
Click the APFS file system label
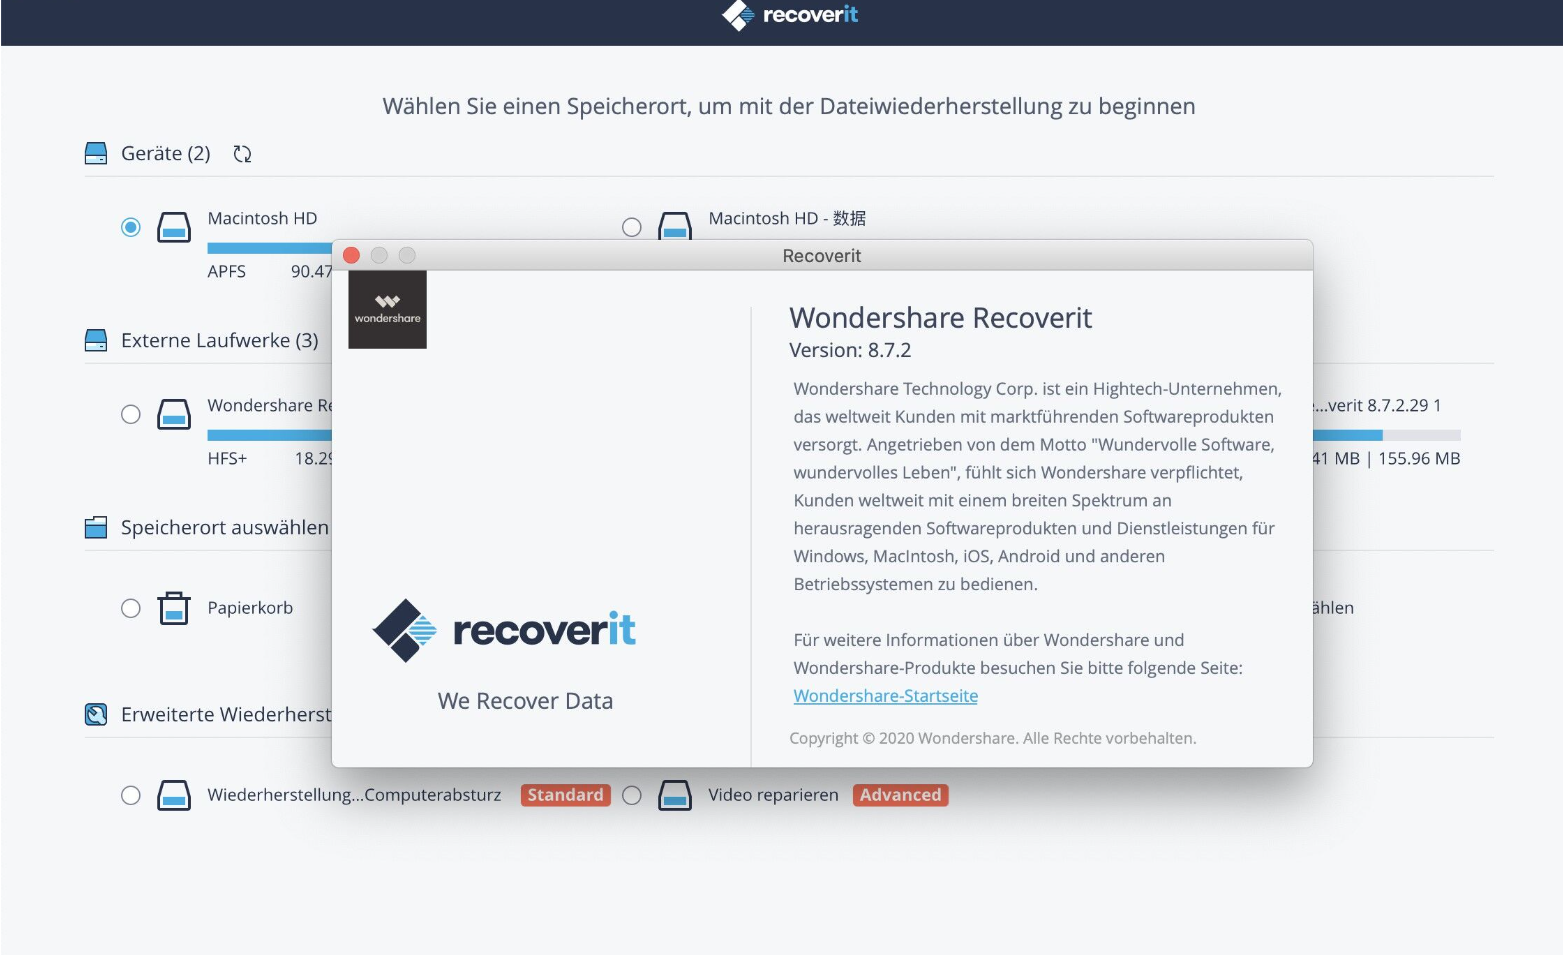(x=227, y=271)
